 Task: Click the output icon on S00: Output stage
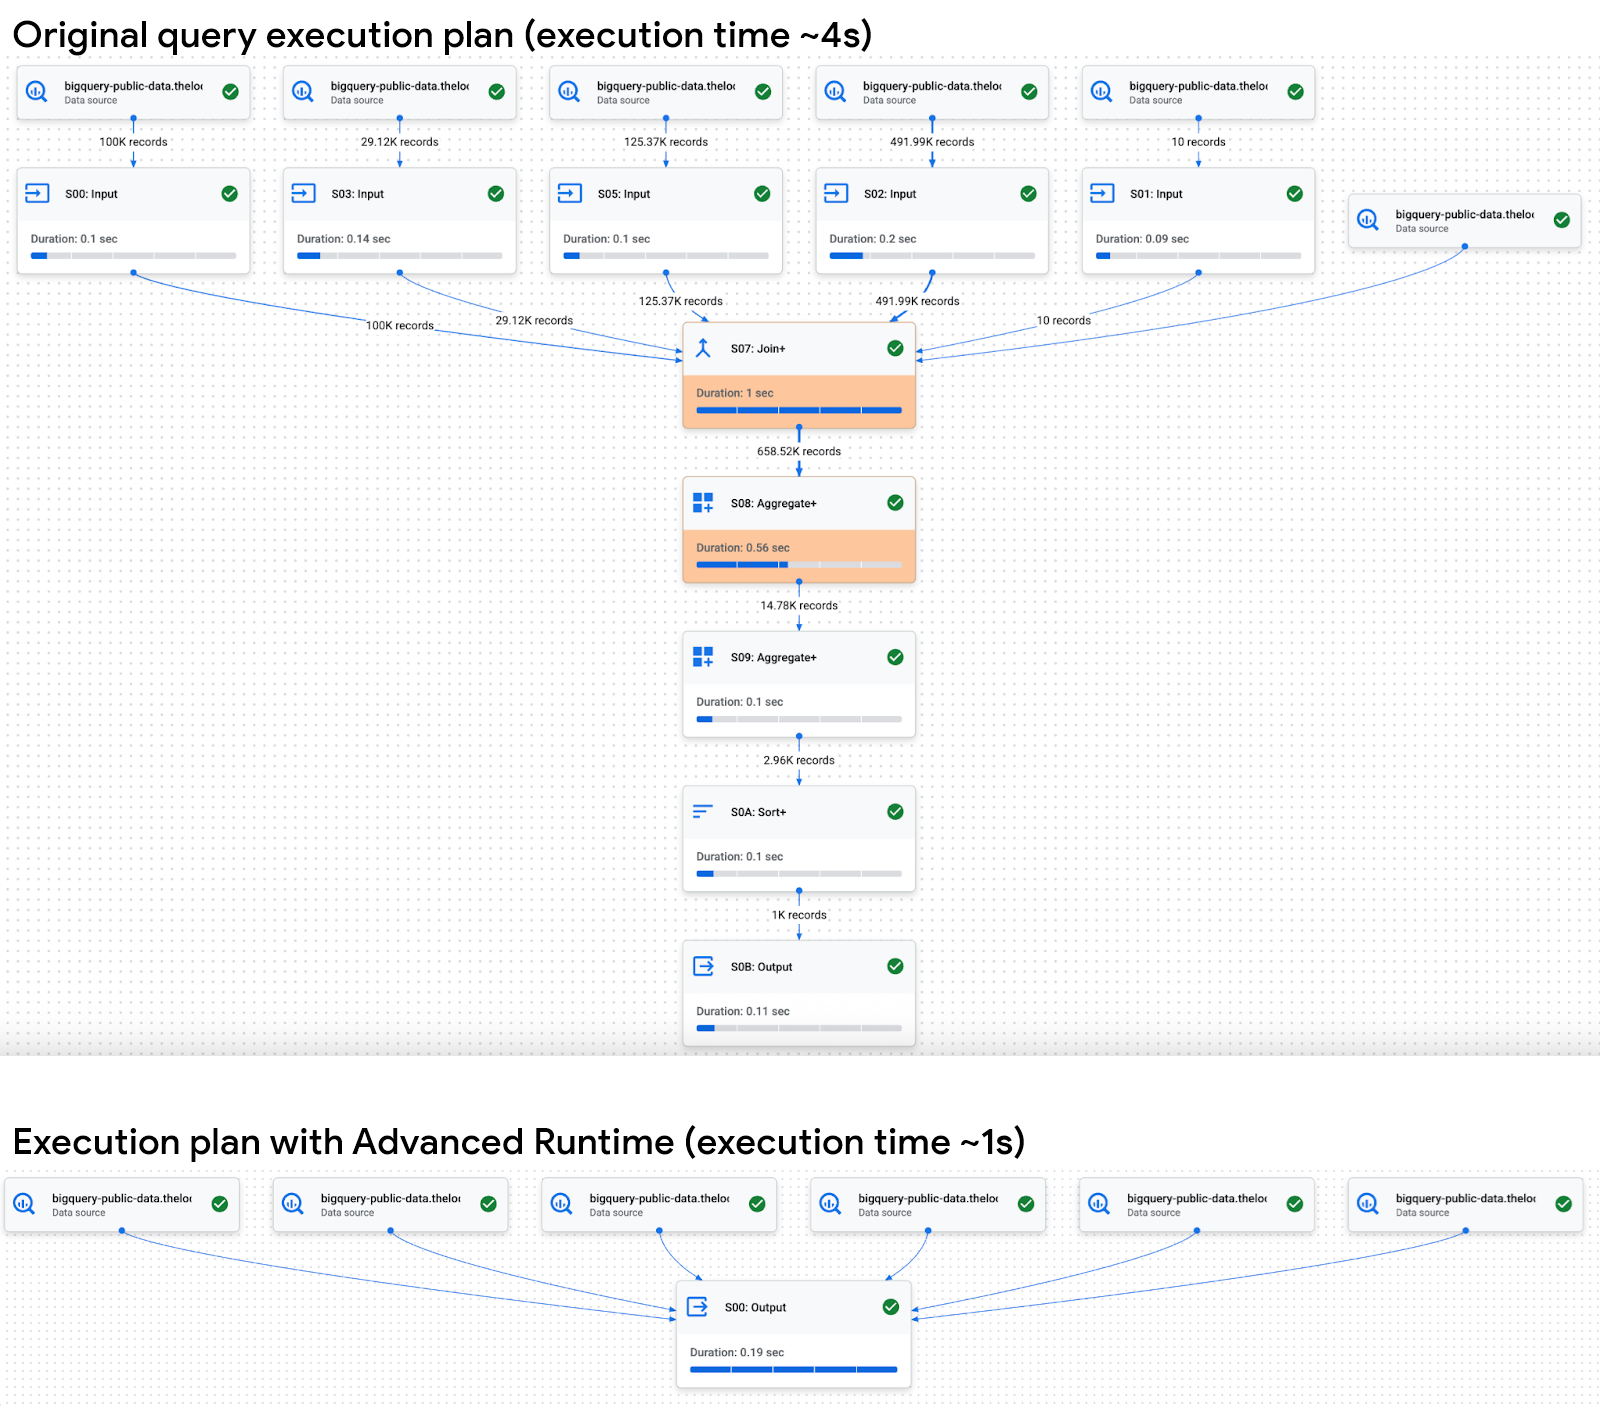coord(698,1306)
